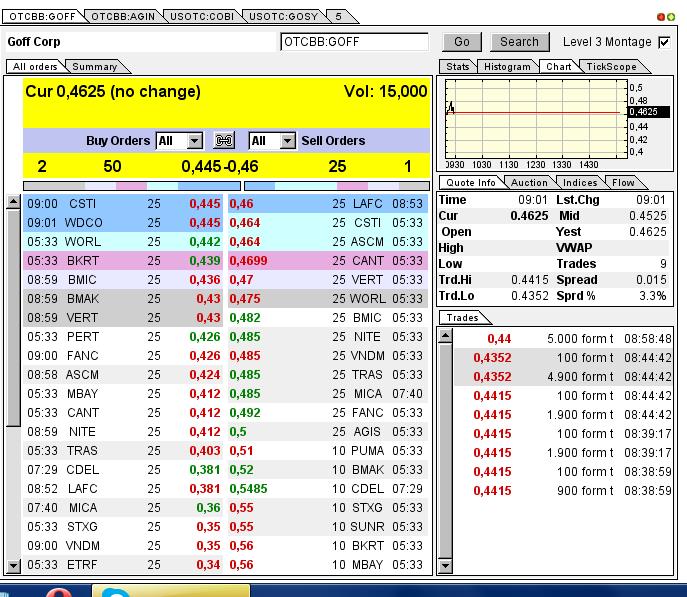Select the Flow tab
Image resolution: width=687 pixels, height=597 pixels.
(x=623, y=183)
